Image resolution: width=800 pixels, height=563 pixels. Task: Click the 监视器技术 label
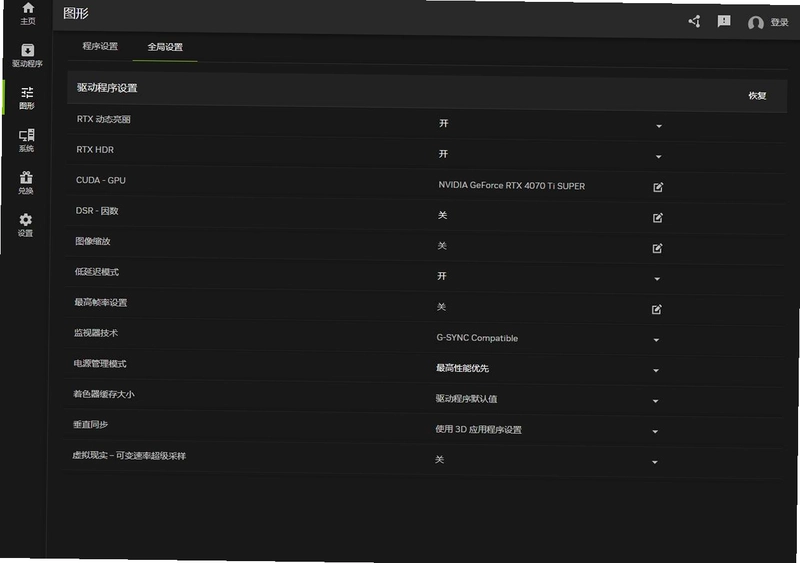96,333
